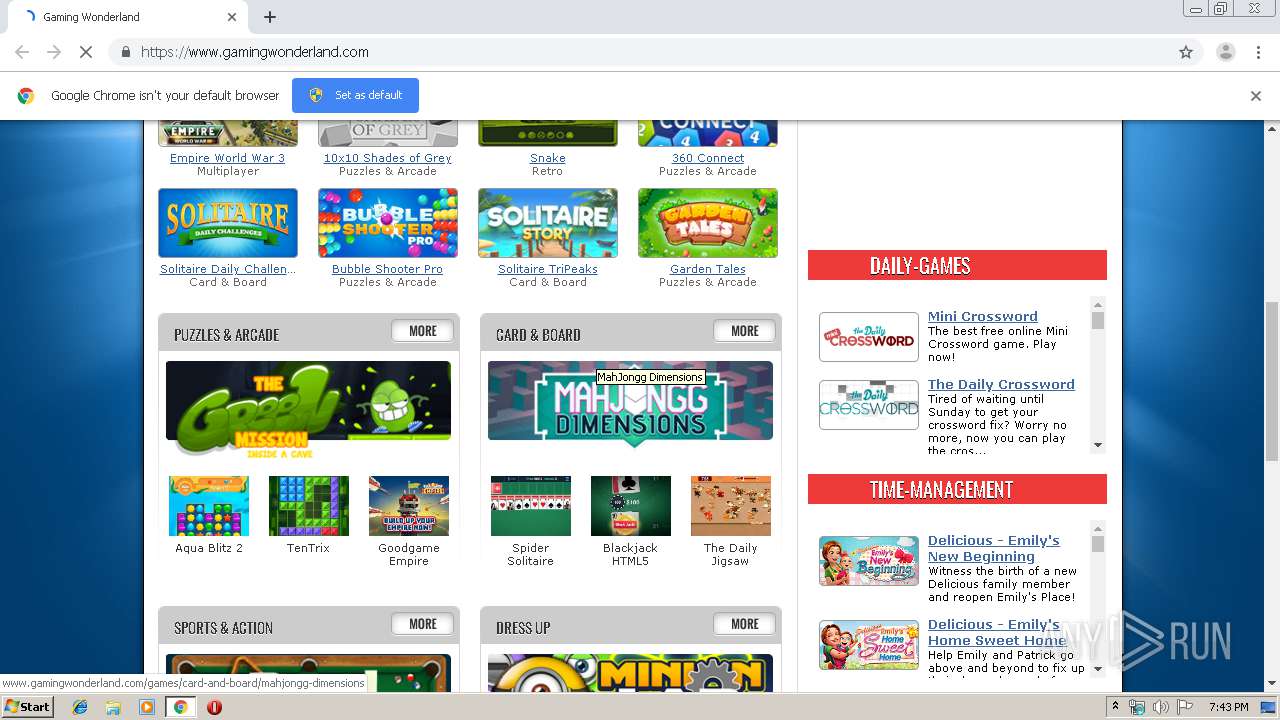
Task: Open the Solitaire TriPeaks text link
Action: coord(548,269)
